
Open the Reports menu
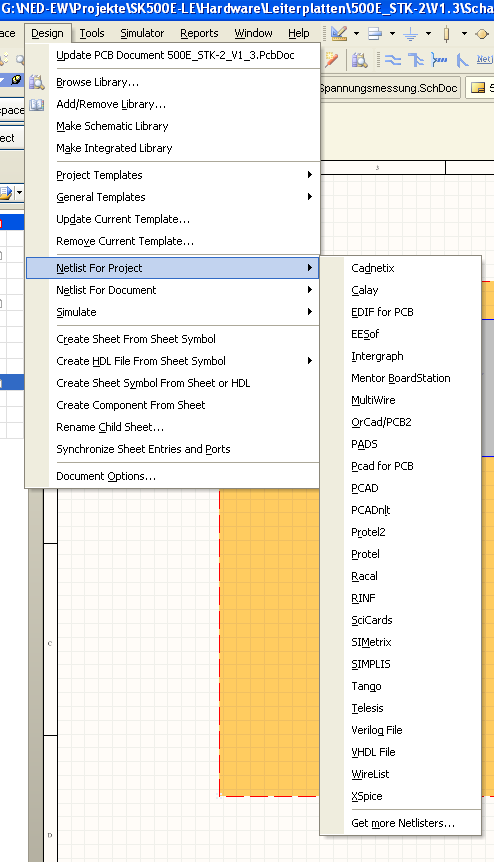[199, 34]
